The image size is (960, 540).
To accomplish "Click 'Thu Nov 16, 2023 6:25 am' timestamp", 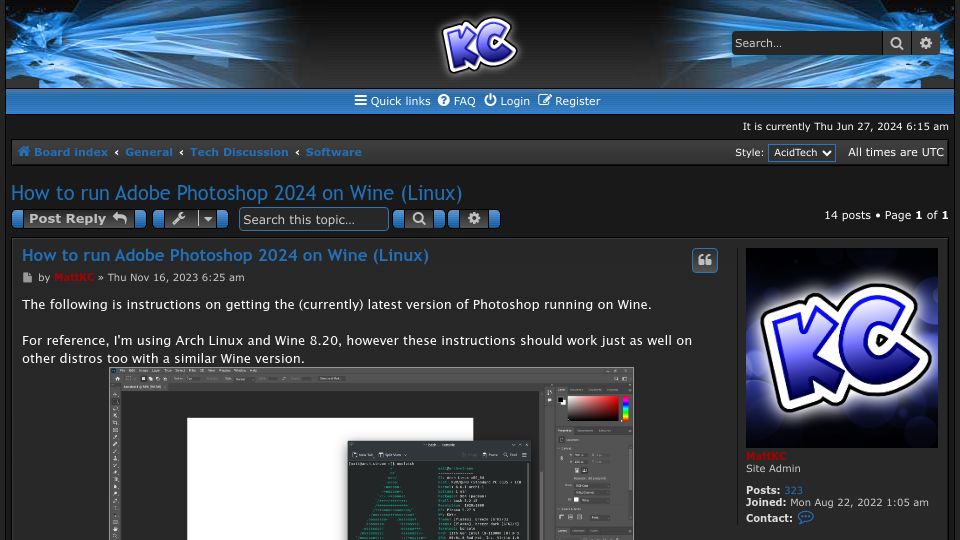I will point(176,277).
